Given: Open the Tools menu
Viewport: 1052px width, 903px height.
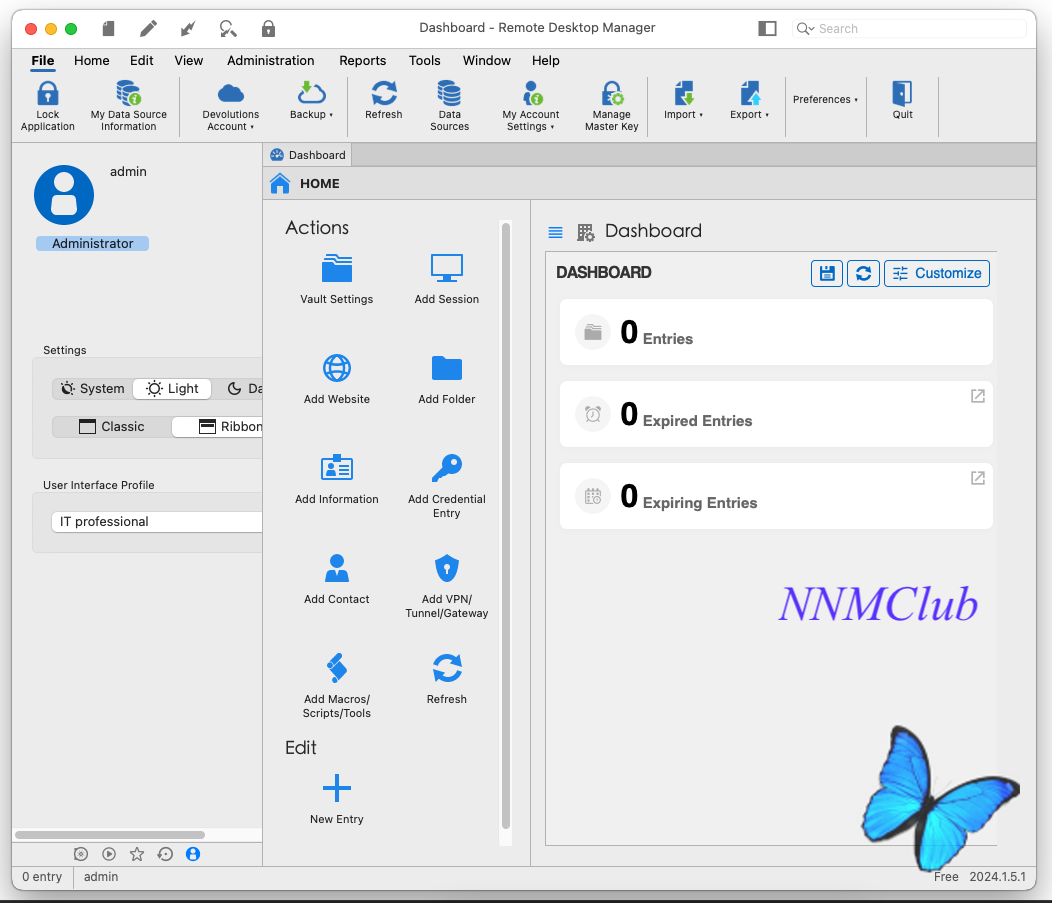Looking at the screenshot, I should (x=425, y=60).
